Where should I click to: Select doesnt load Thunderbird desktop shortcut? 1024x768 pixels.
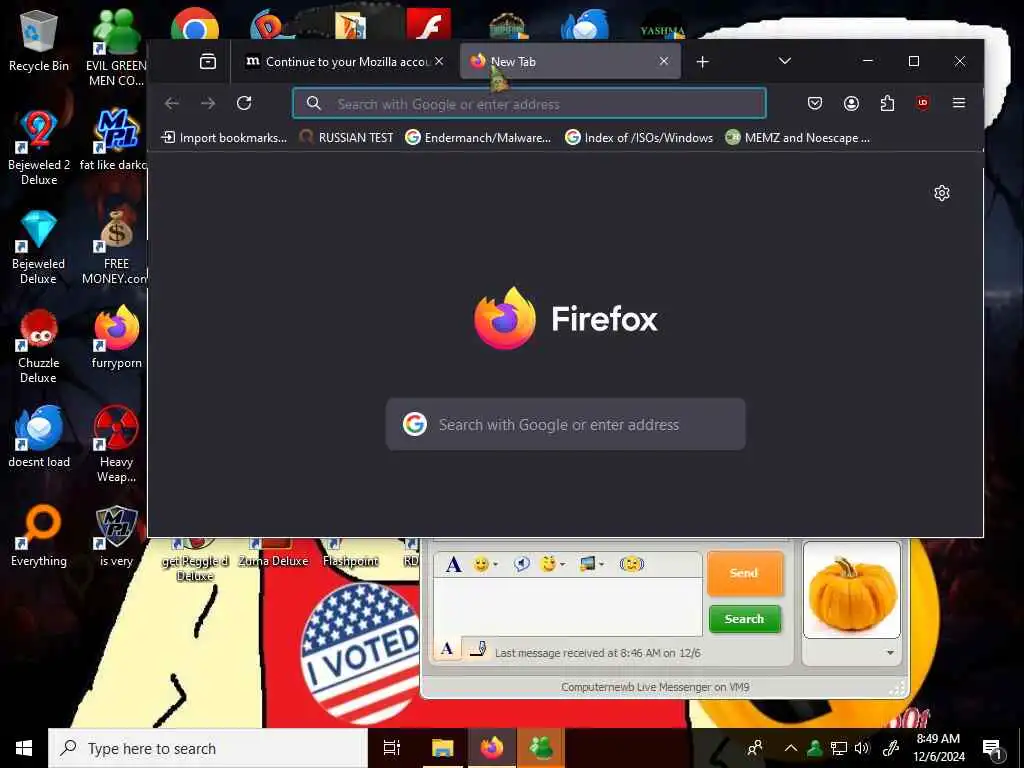click(39, 436)
